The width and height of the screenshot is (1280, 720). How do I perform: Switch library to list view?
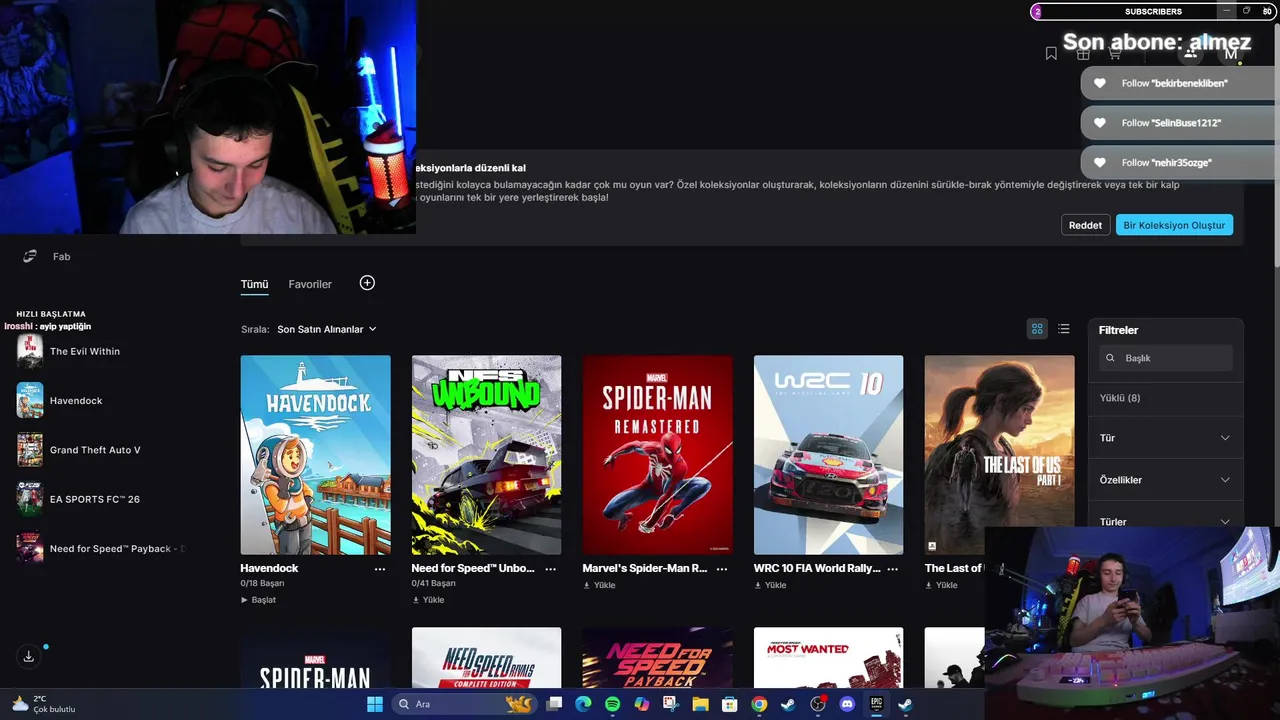(1064, 329)
